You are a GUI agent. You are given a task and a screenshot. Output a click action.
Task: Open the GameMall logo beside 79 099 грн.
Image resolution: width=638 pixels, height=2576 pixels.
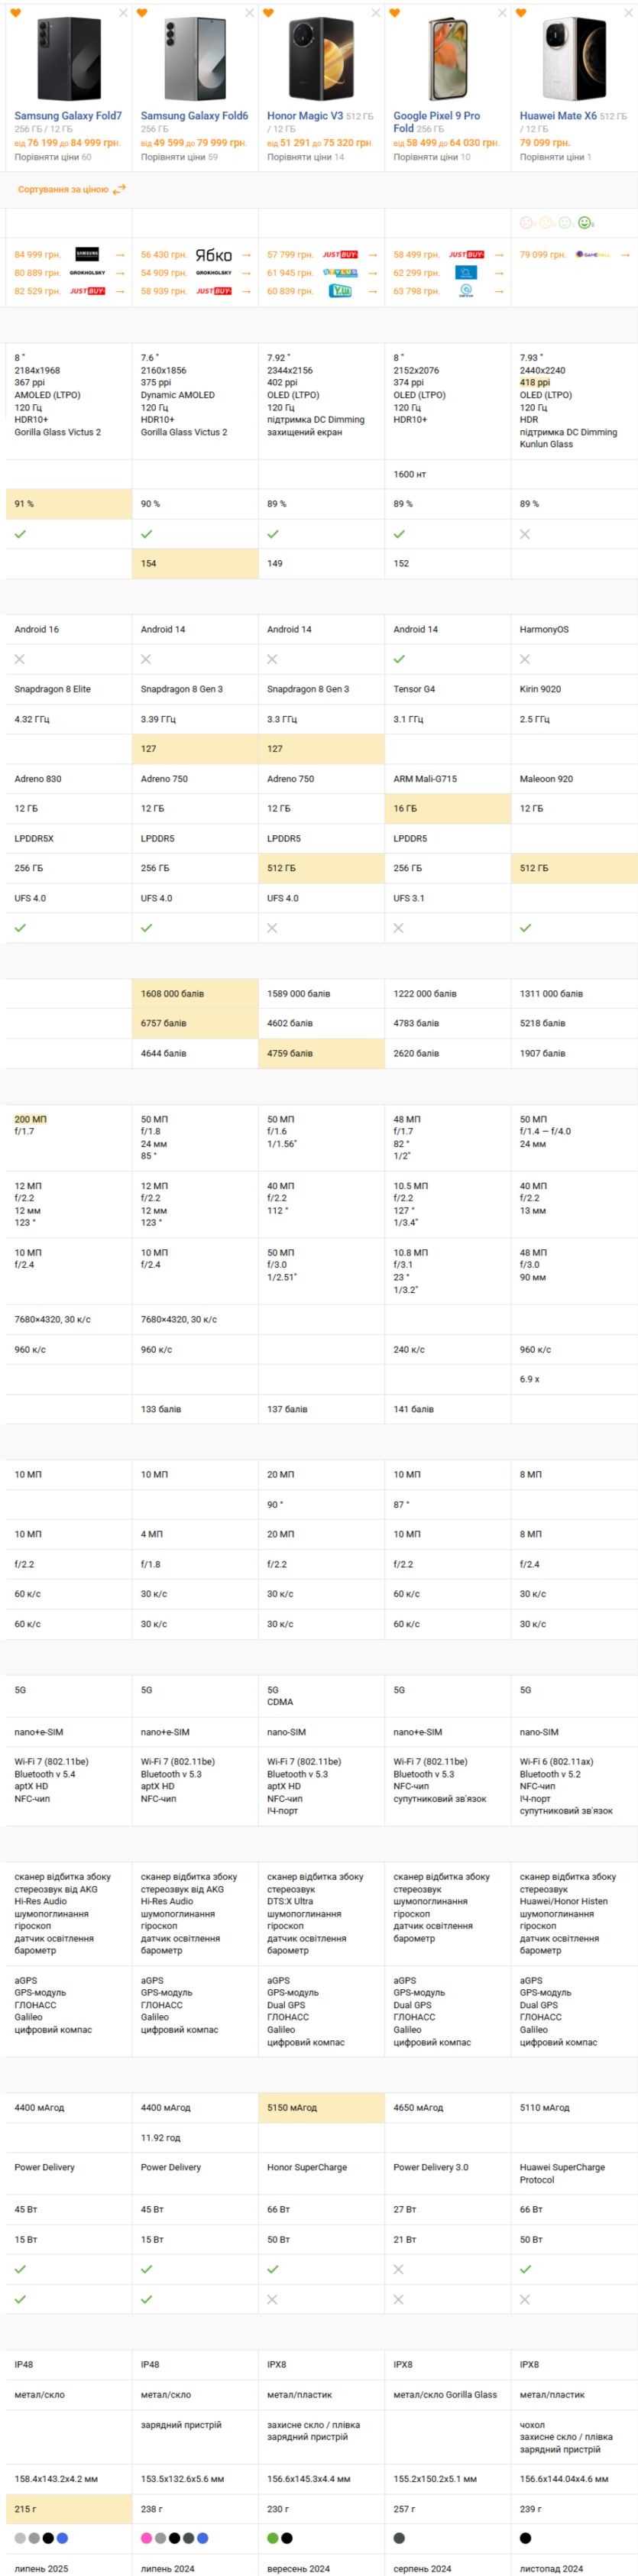click(592, 255)
